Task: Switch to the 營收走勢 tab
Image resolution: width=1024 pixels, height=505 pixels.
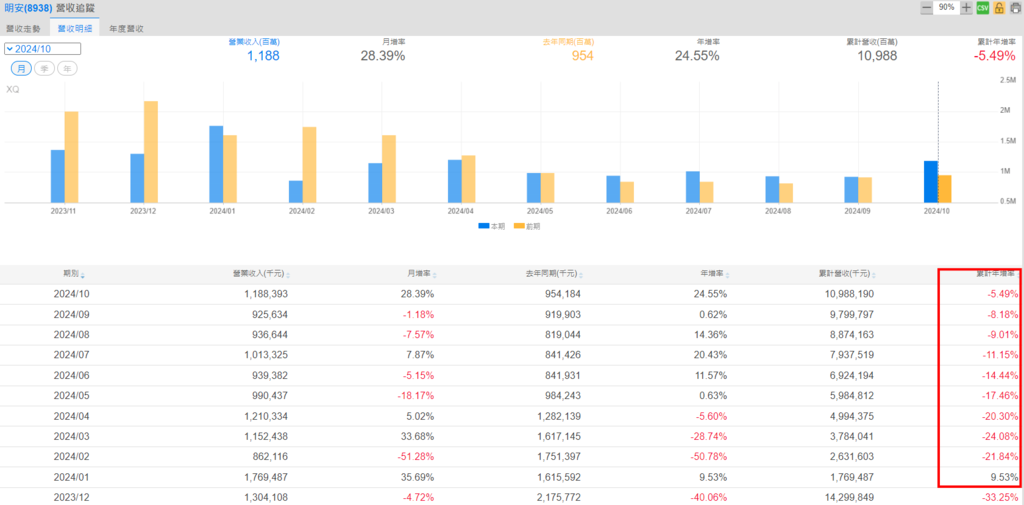Action: click(x=24, y=29)
